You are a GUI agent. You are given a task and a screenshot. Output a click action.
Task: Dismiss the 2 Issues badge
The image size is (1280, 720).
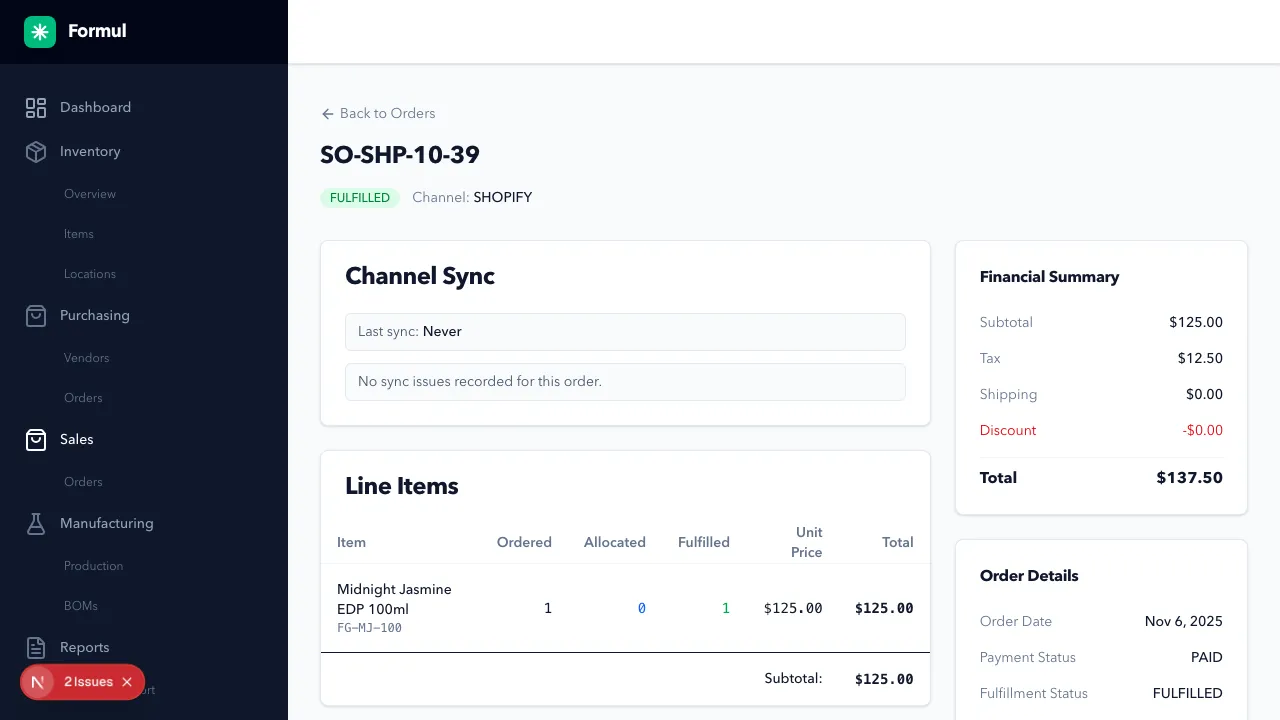click(x=127, y=682)
